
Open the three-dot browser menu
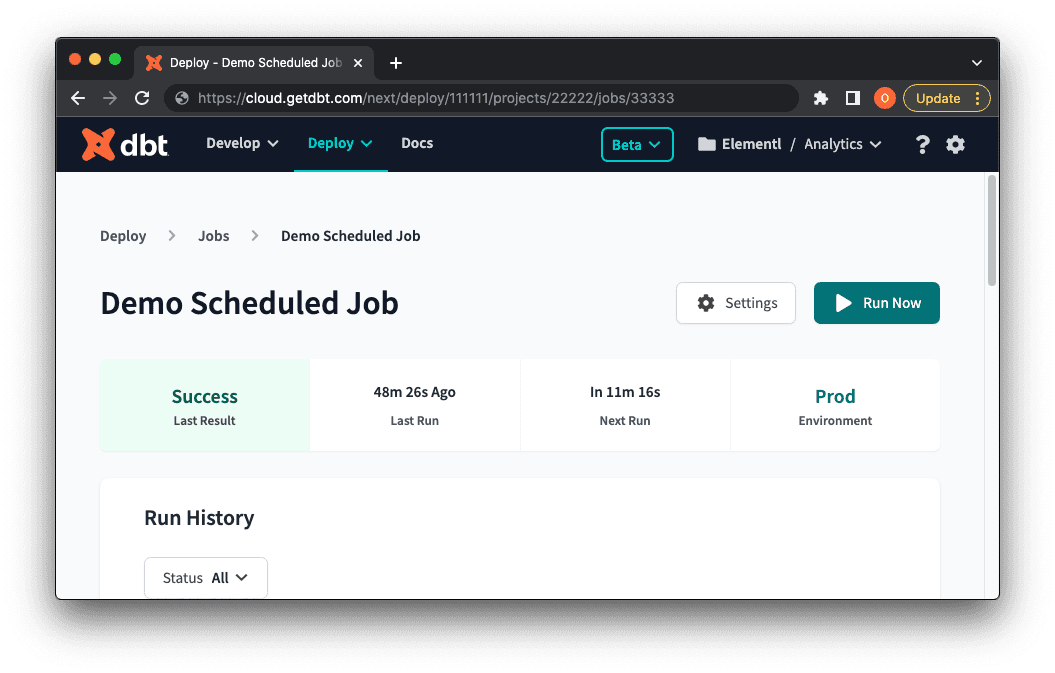pos(977,98)
